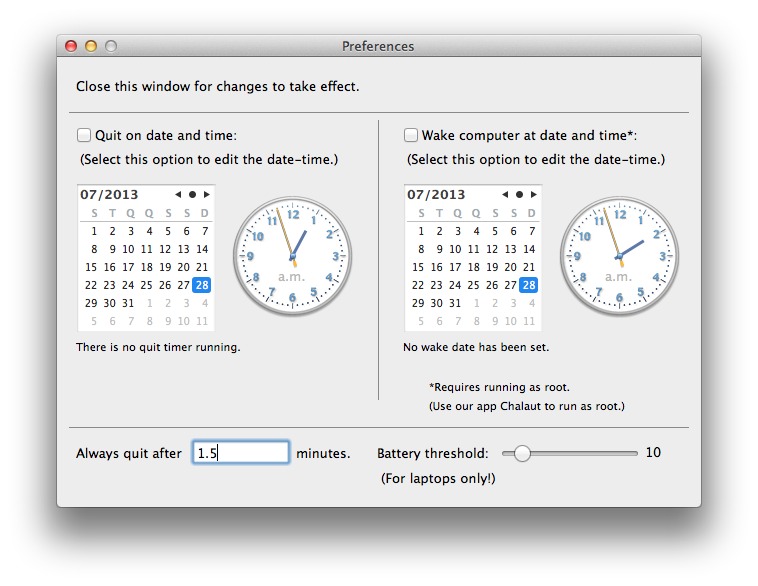The width and height of the screenshot is (758, 586).
Task: Select day 21 in wake calendar
Action: point(529,267)
